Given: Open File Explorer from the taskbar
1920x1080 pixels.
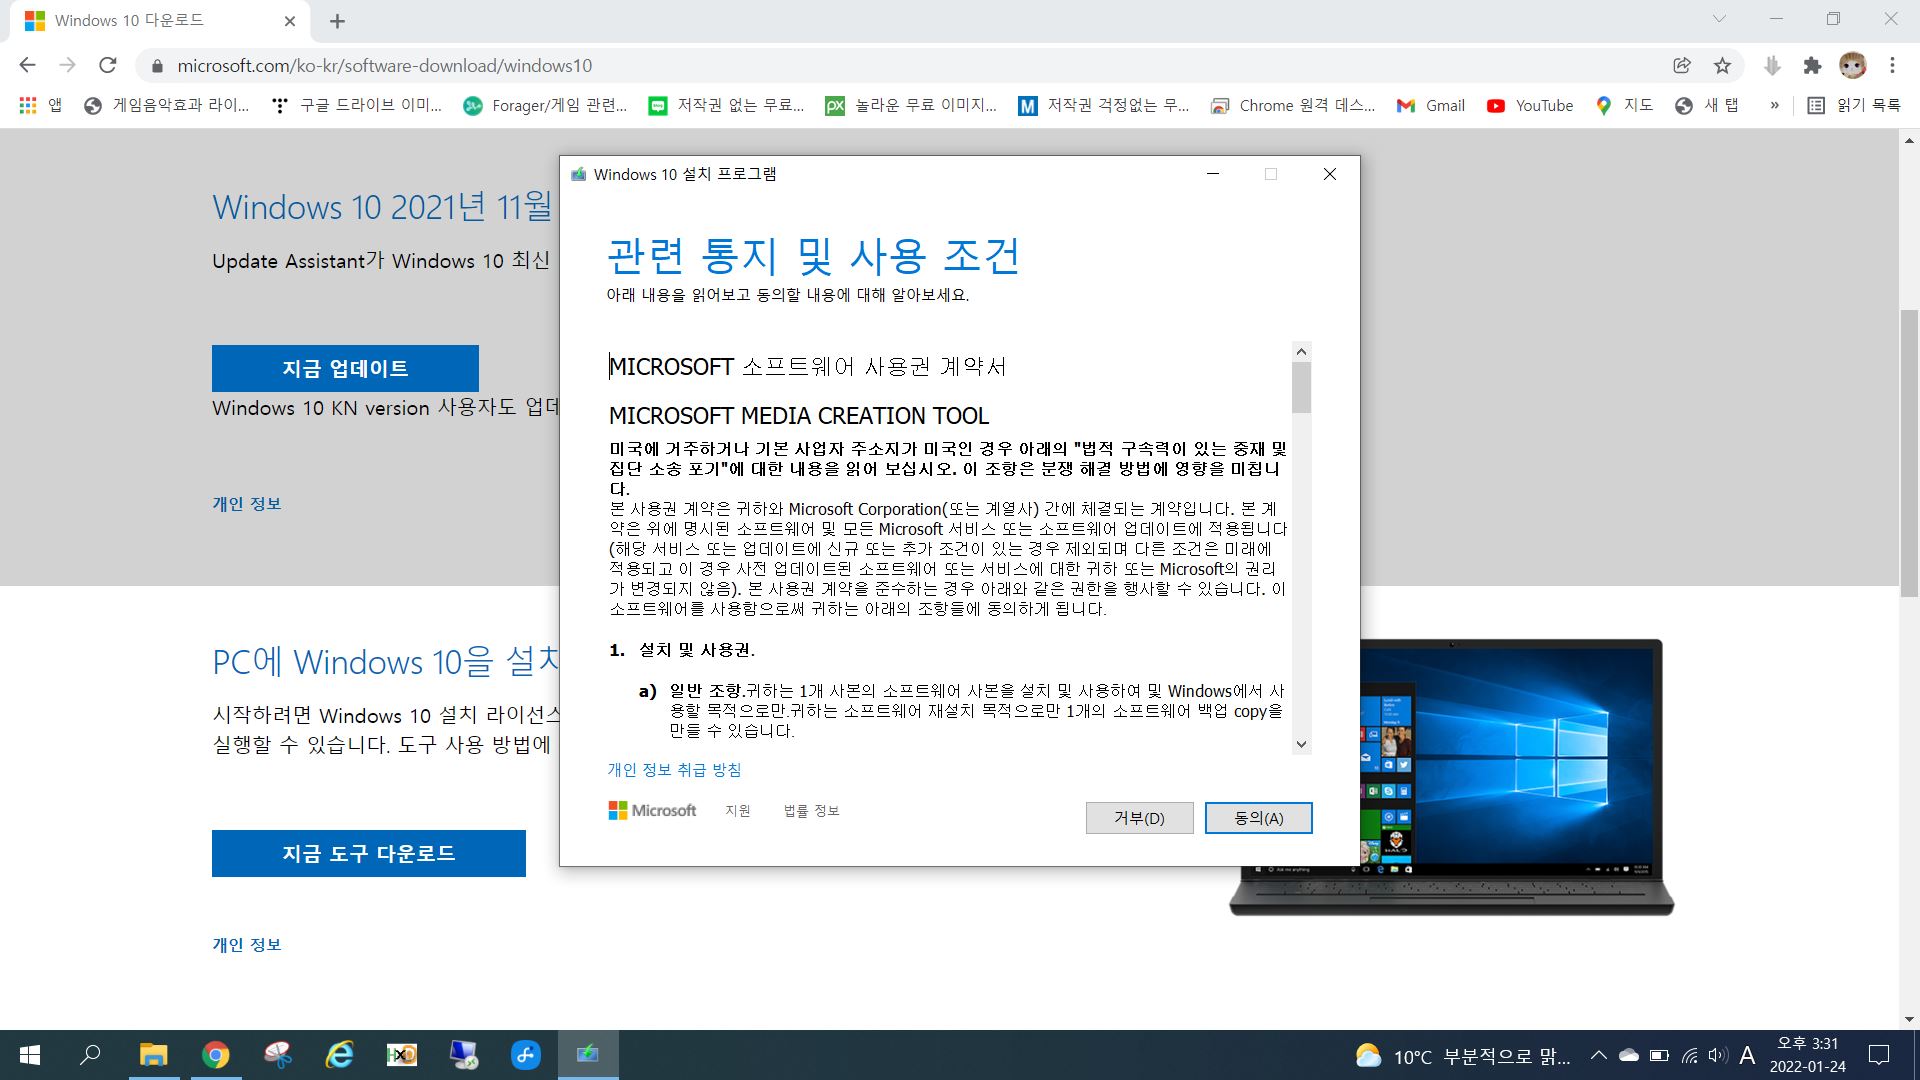Looking at the screenshot, I should click(x=153, y=1055).
